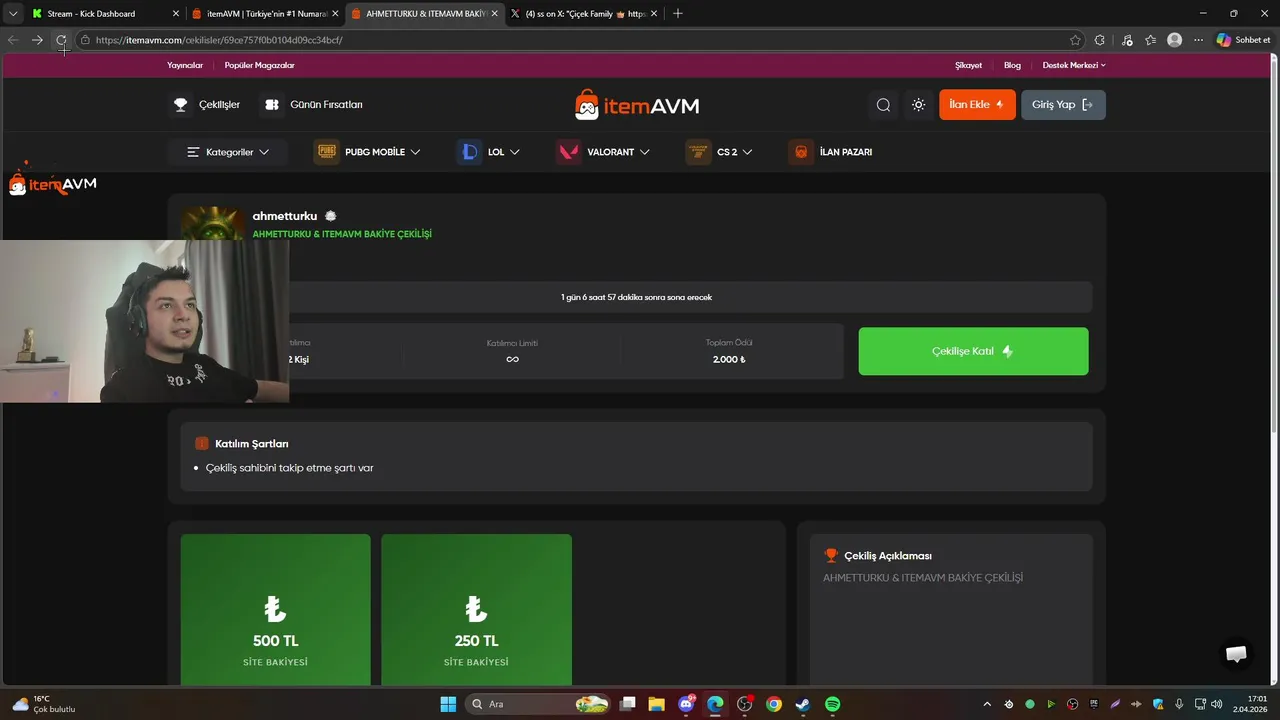Select the 250 TL prize card
Viewport: 1280px width, 720px height.
pyautogui.click(x=476, y=610)
